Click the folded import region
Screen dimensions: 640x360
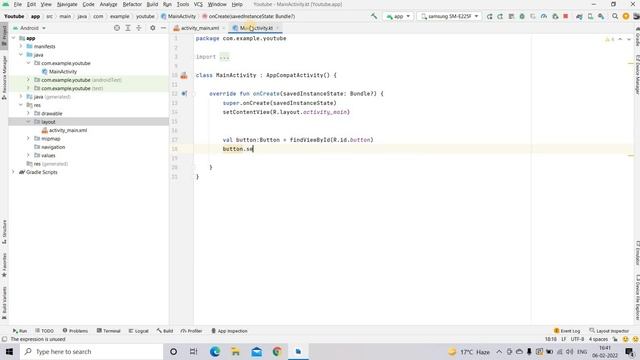tap(224, 57)
